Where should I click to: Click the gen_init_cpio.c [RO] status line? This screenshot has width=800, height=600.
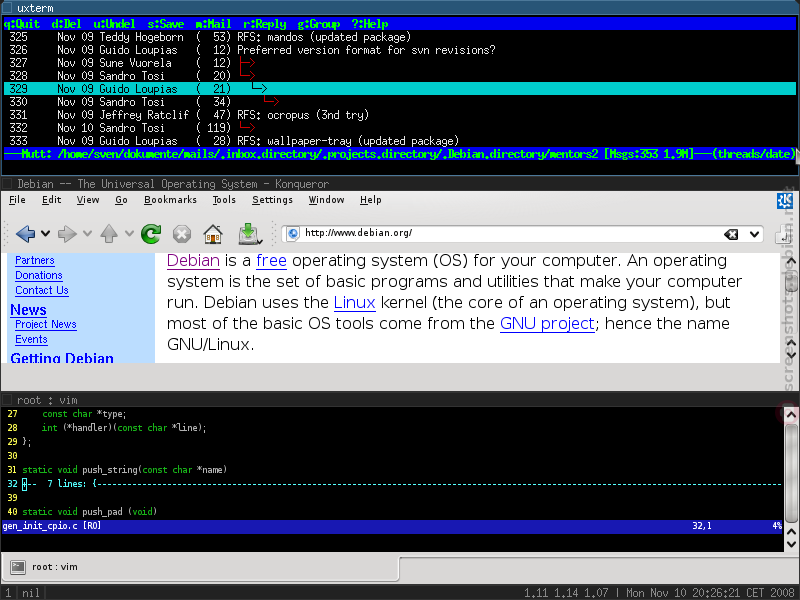392,526
